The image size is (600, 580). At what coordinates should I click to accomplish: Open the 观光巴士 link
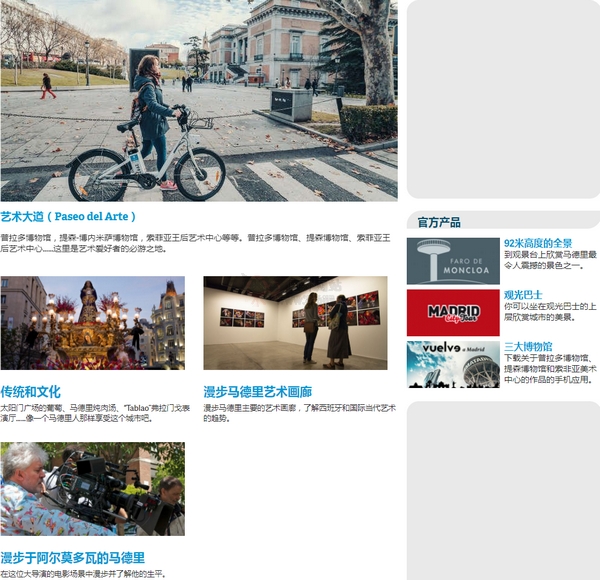pyautogui.click(x=523, y=295)
